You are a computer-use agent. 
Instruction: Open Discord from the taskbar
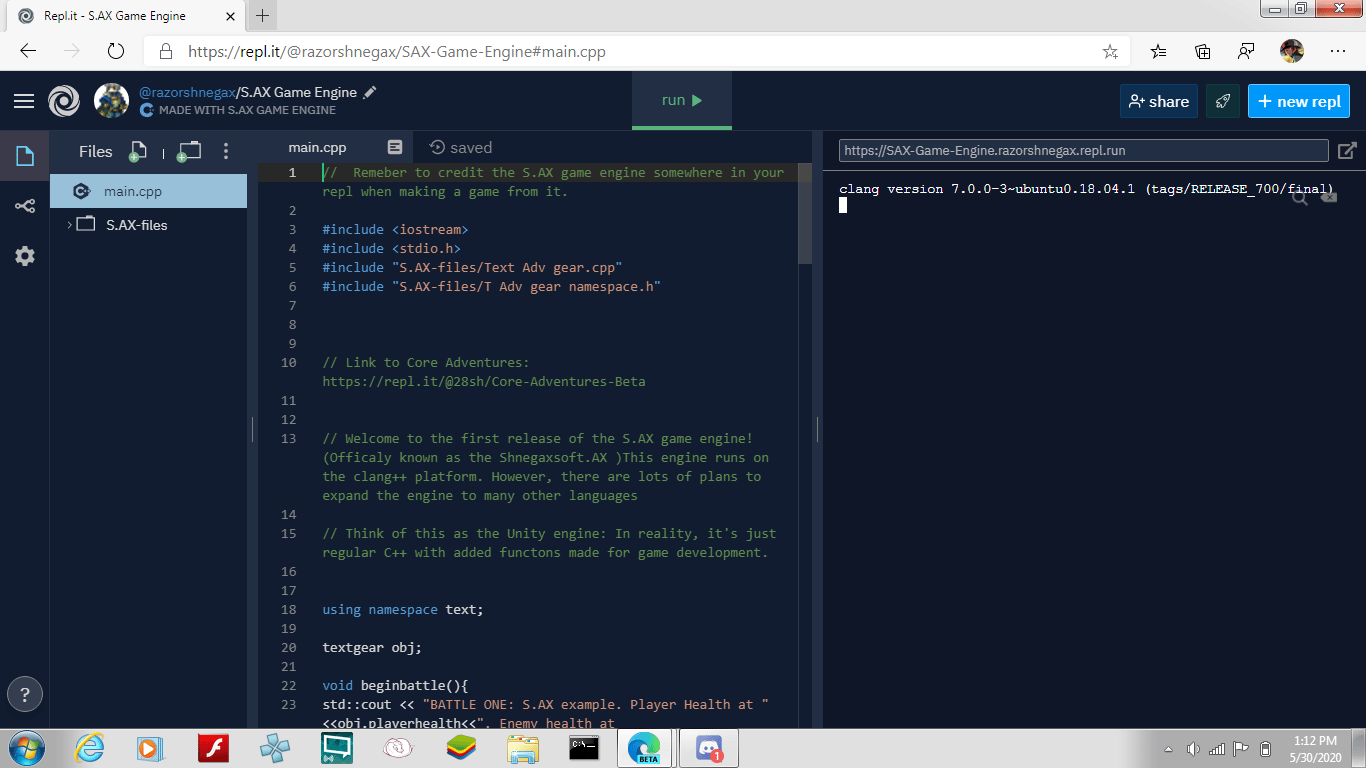click(709, 748)
